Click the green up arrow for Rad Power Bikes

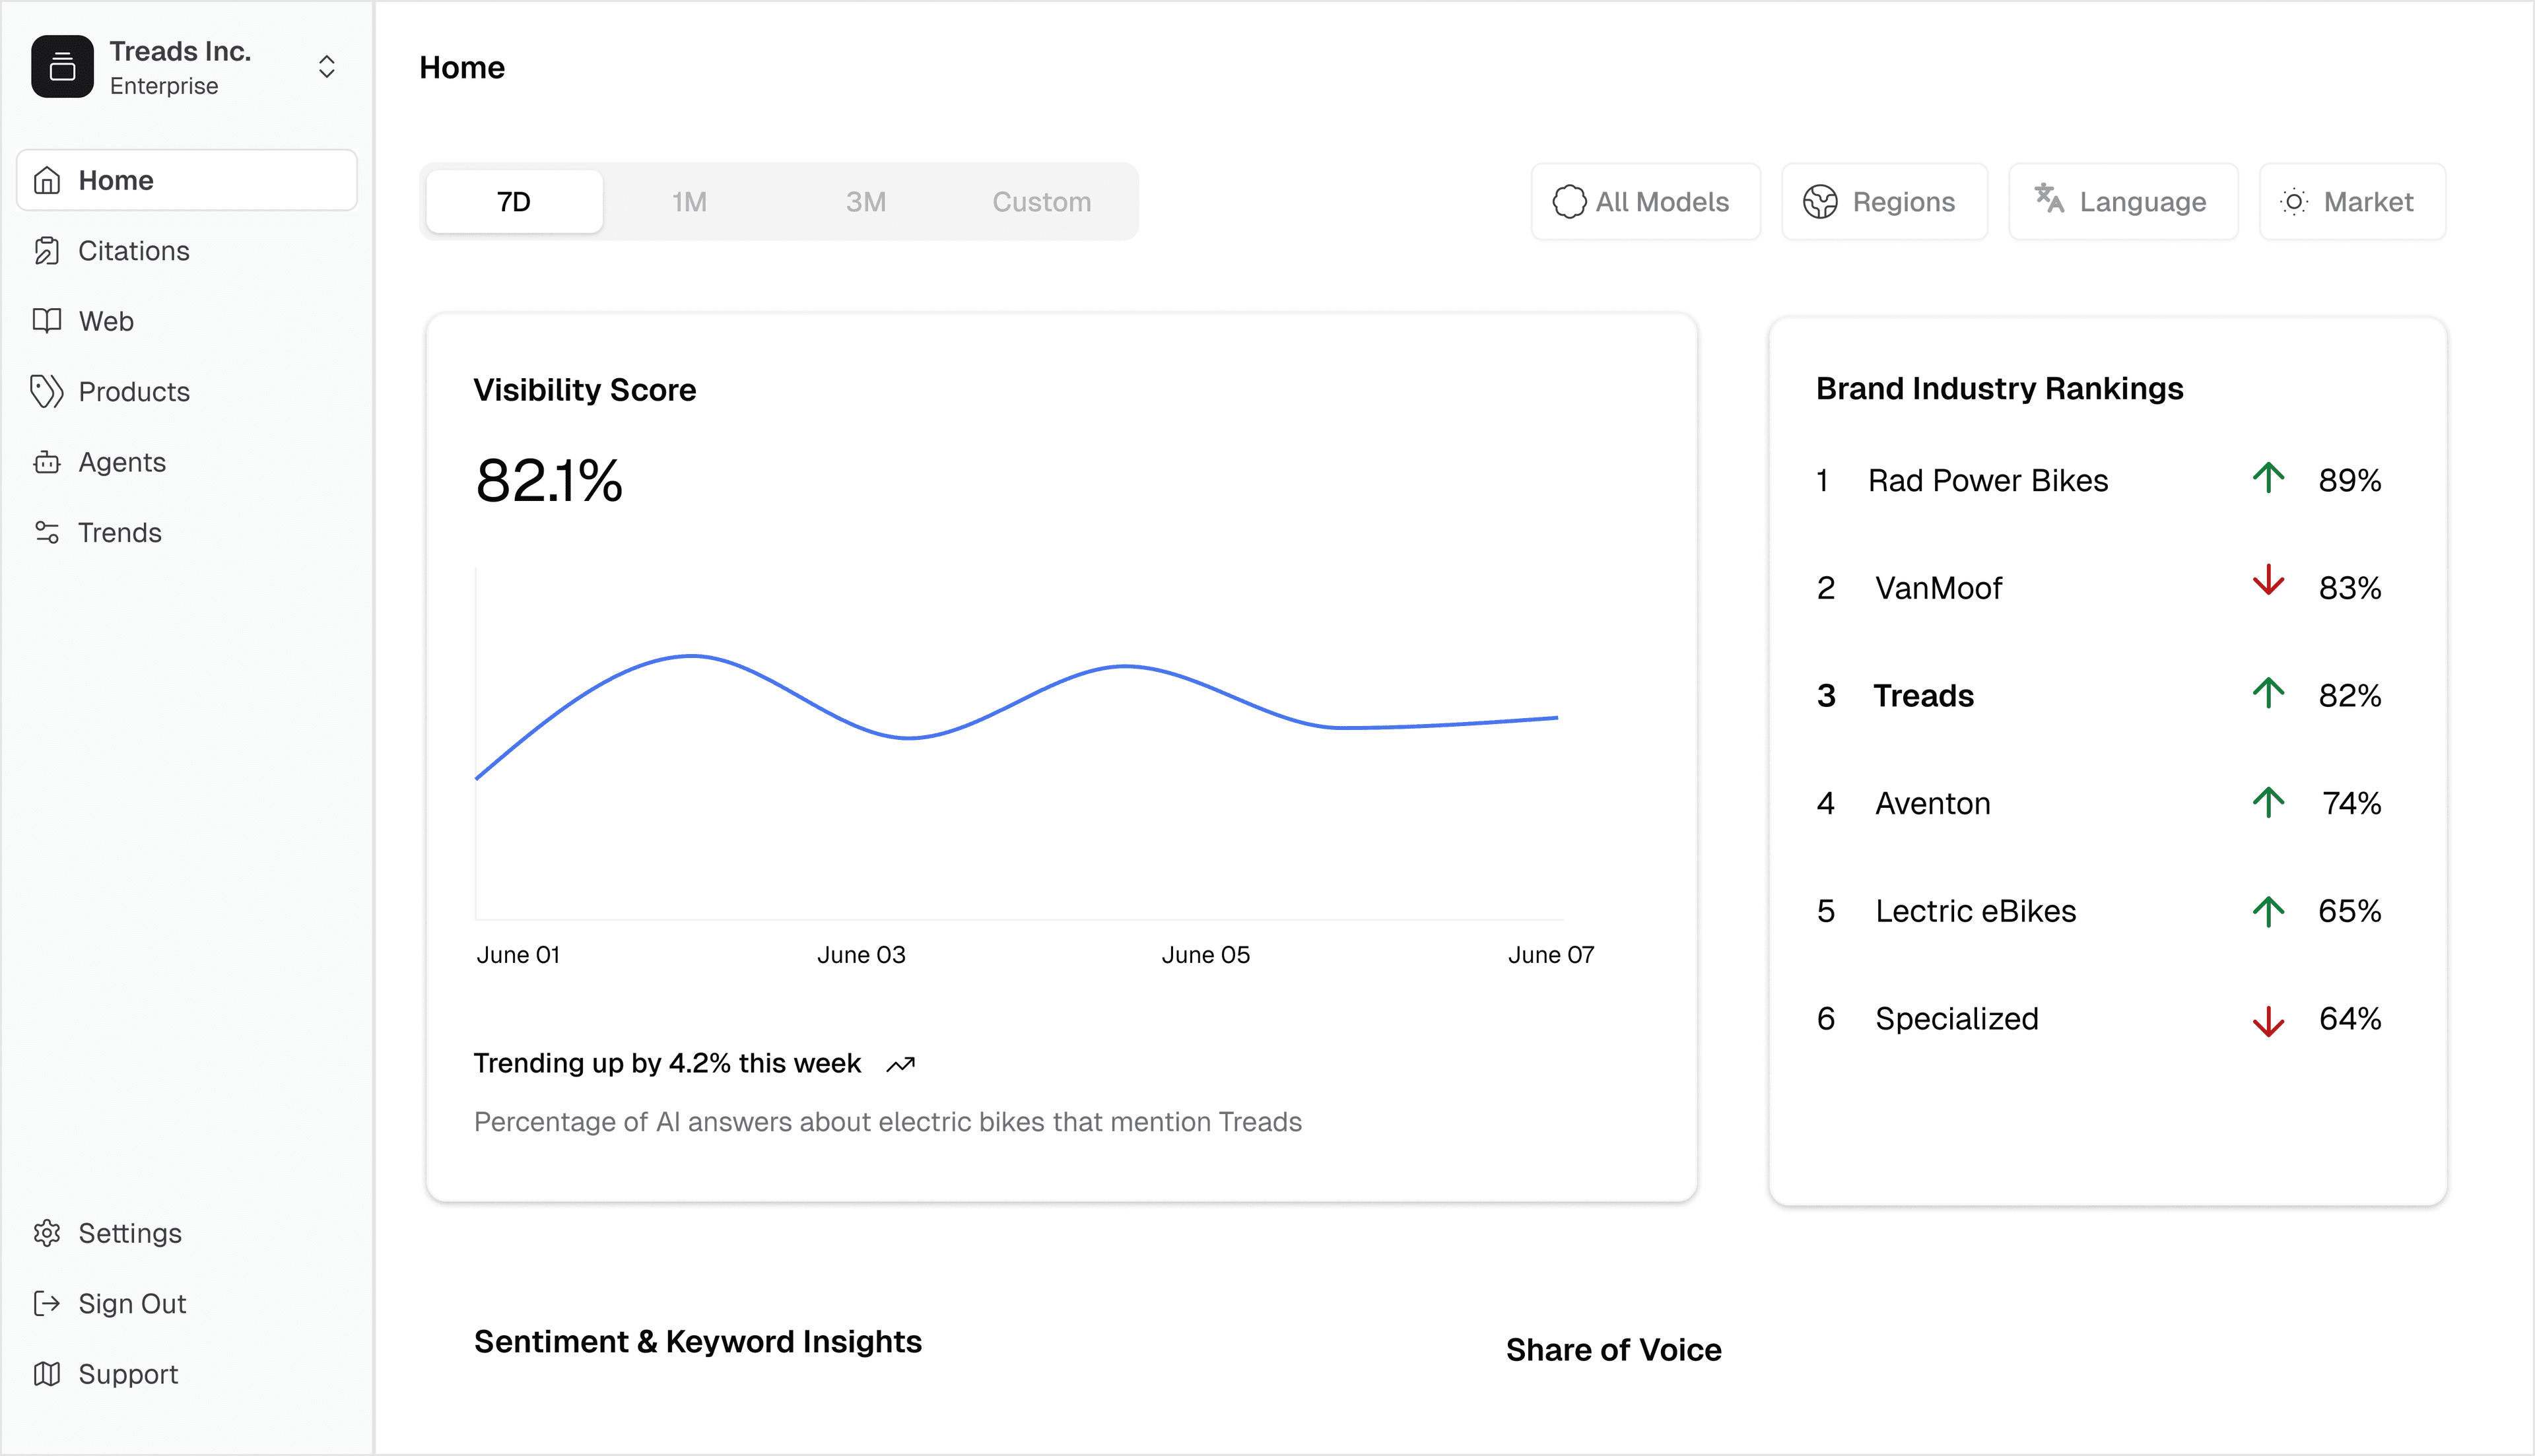(x=2268, y=478)
